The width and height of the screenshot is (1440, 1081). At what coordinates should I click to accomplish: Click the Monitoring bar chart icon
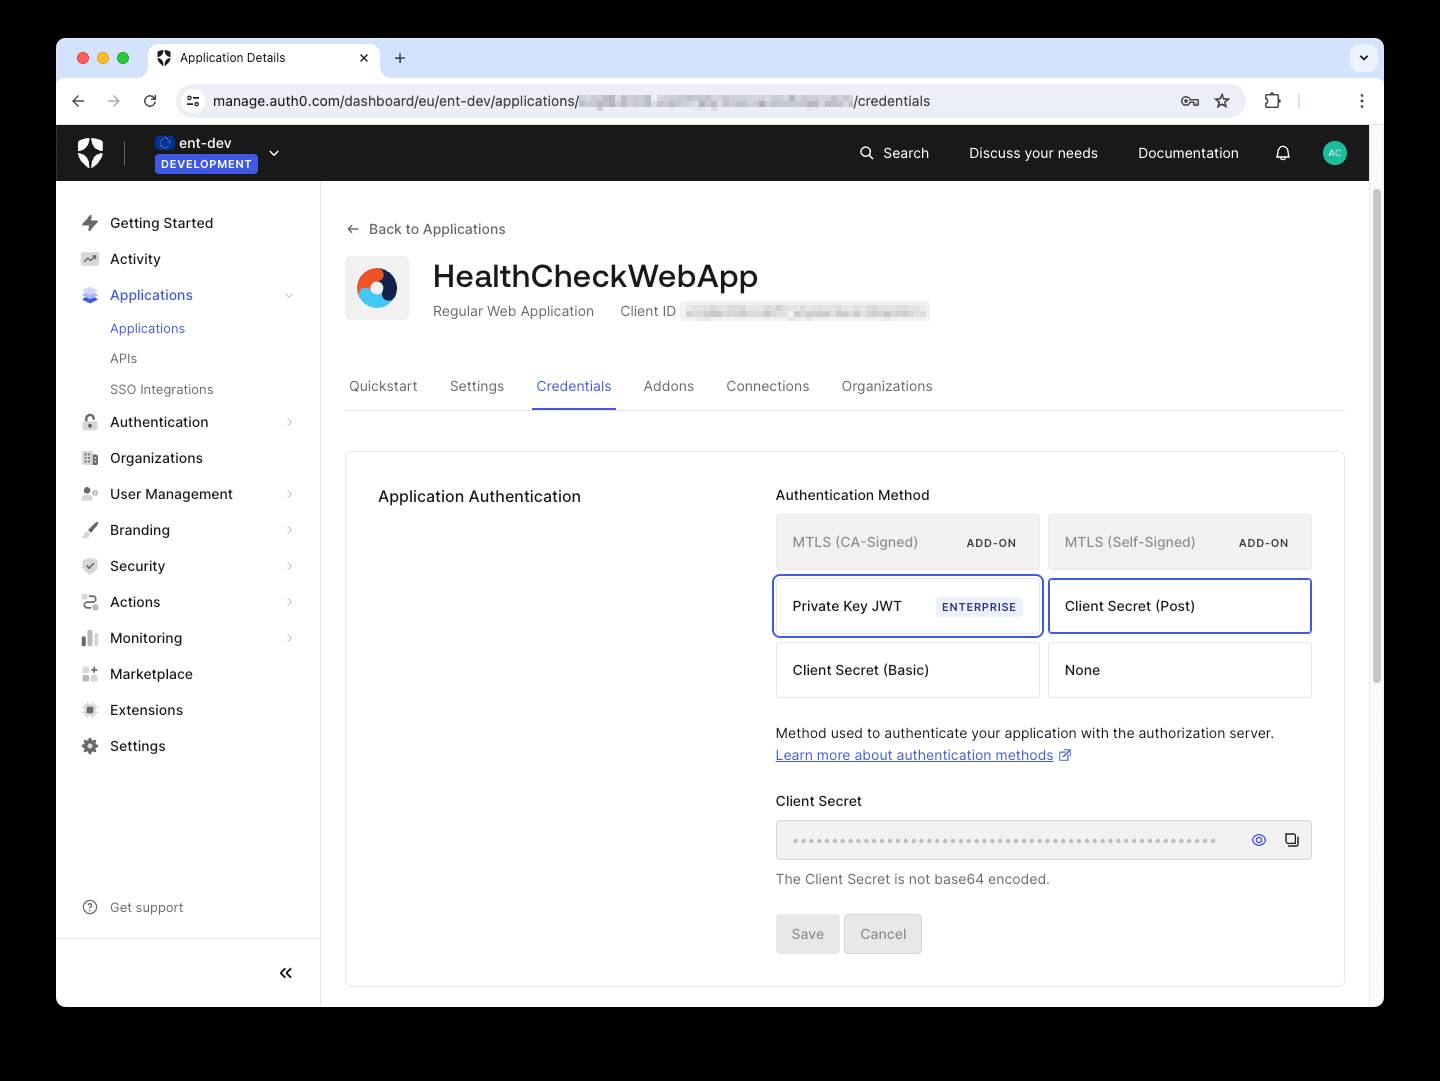point(90,638)
